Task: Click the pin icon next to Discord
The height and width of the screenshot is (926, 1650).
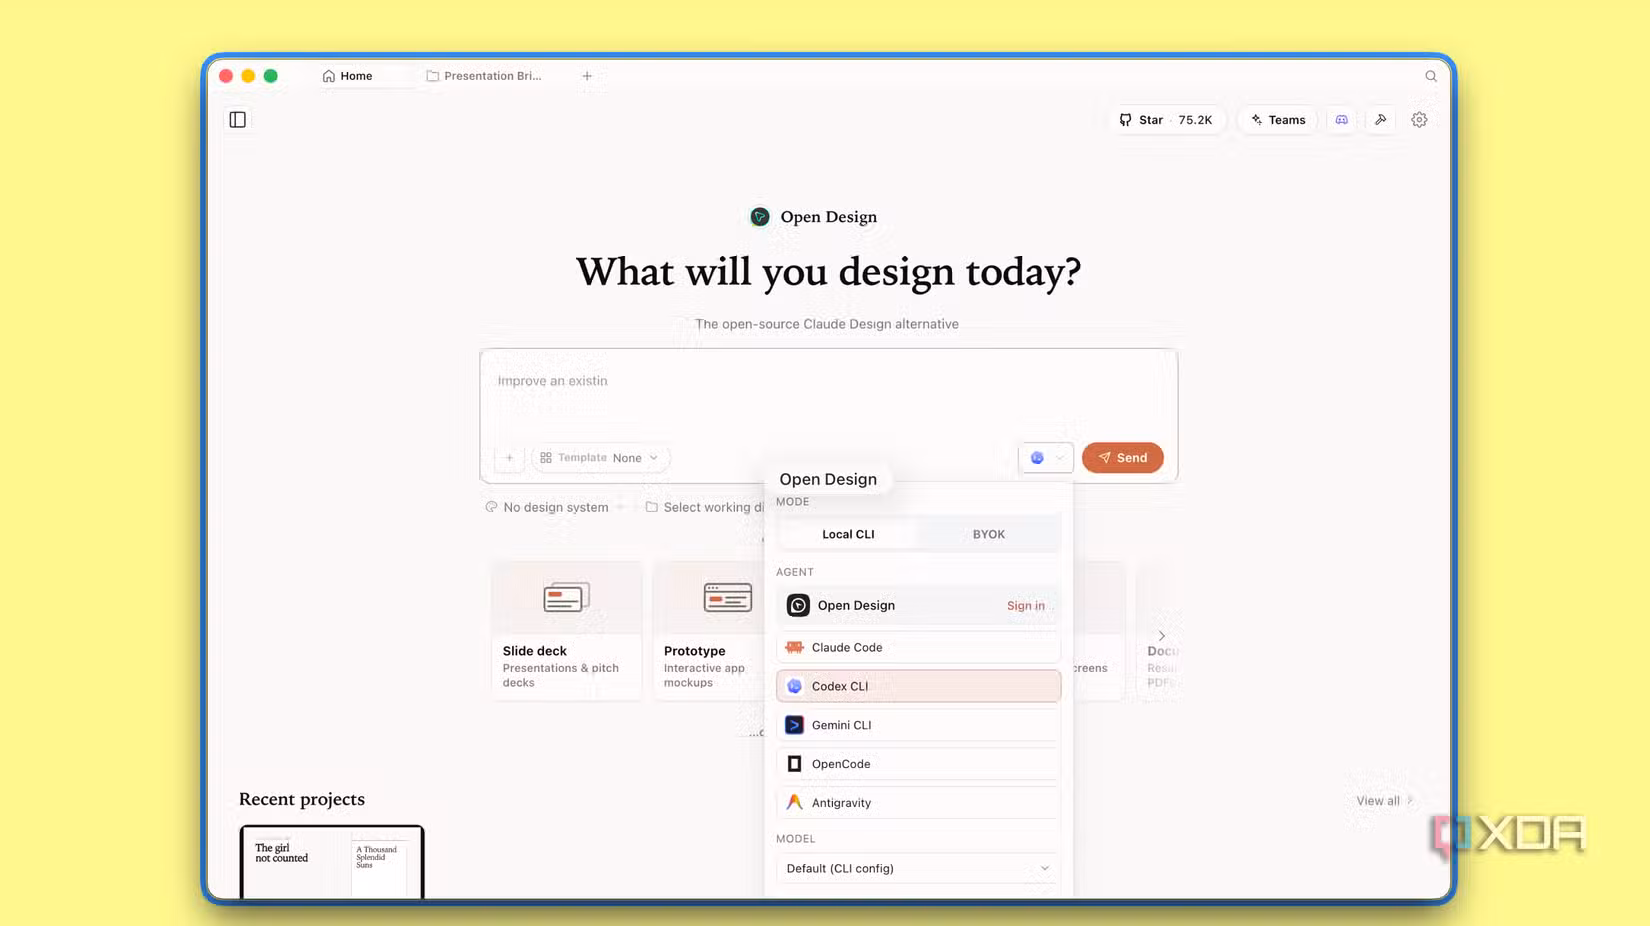Action: pos(1381,120)
